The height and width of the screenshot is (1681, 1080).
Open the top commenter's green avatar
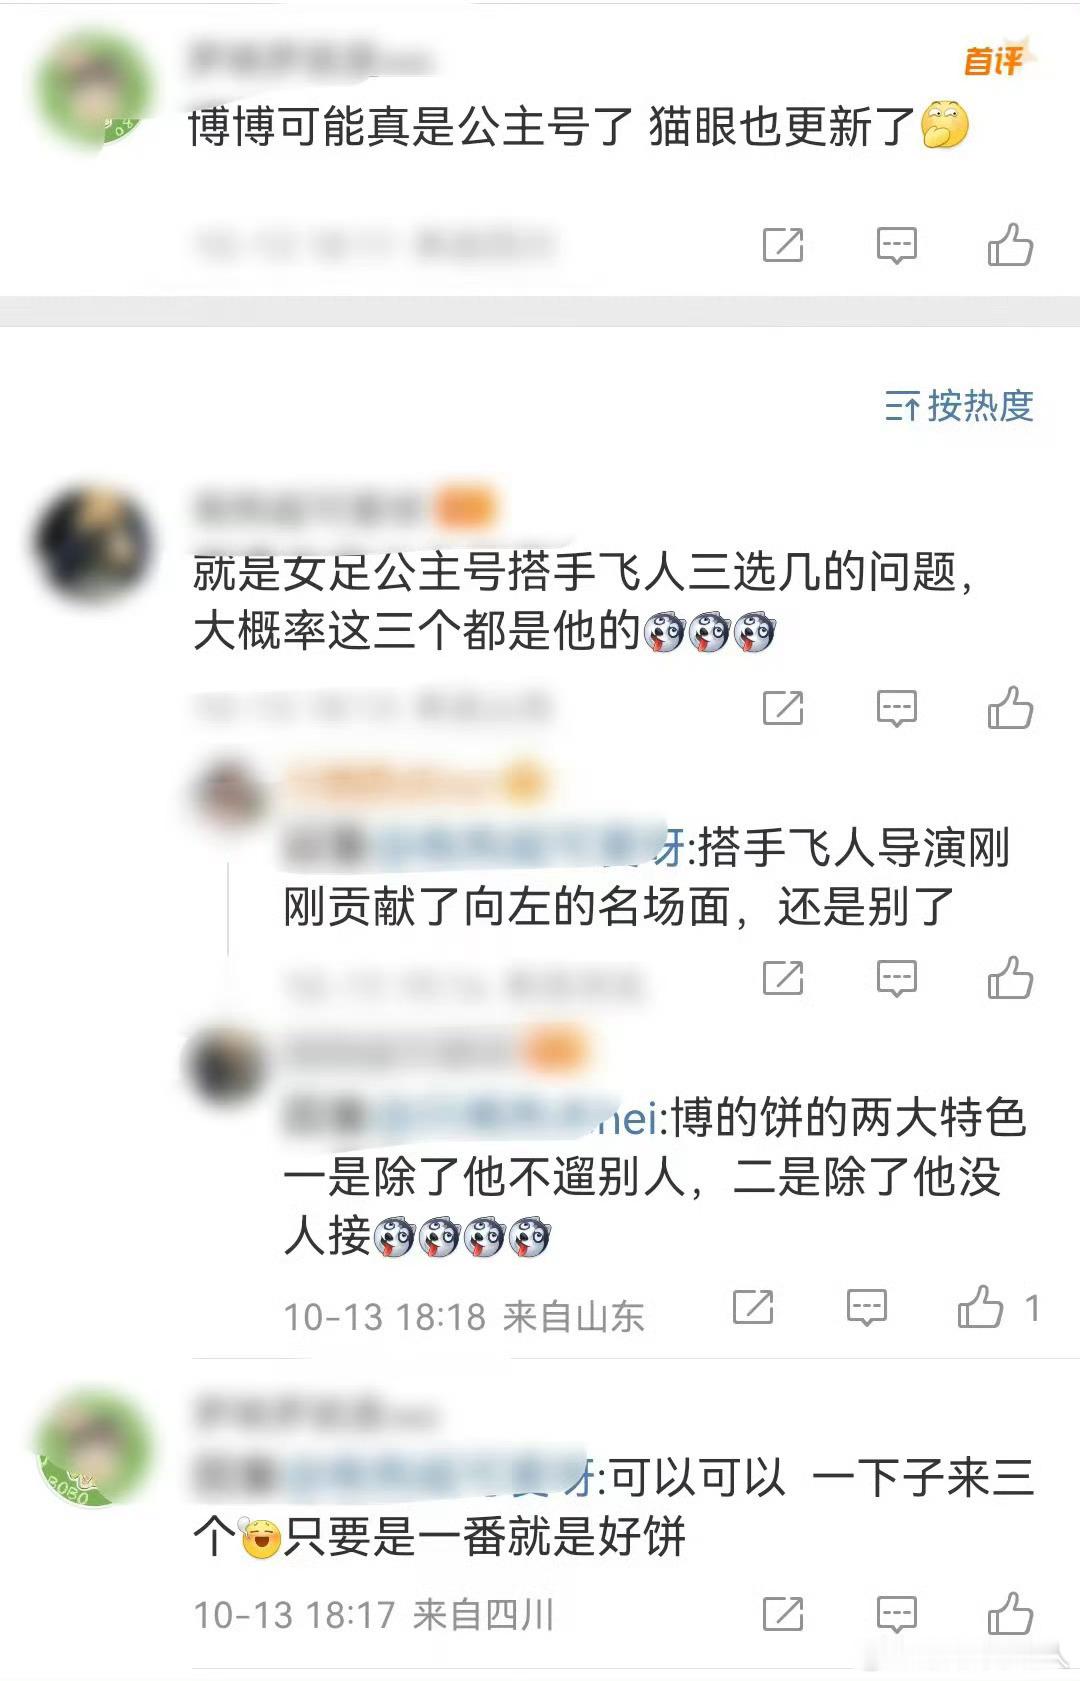[93, 90]
